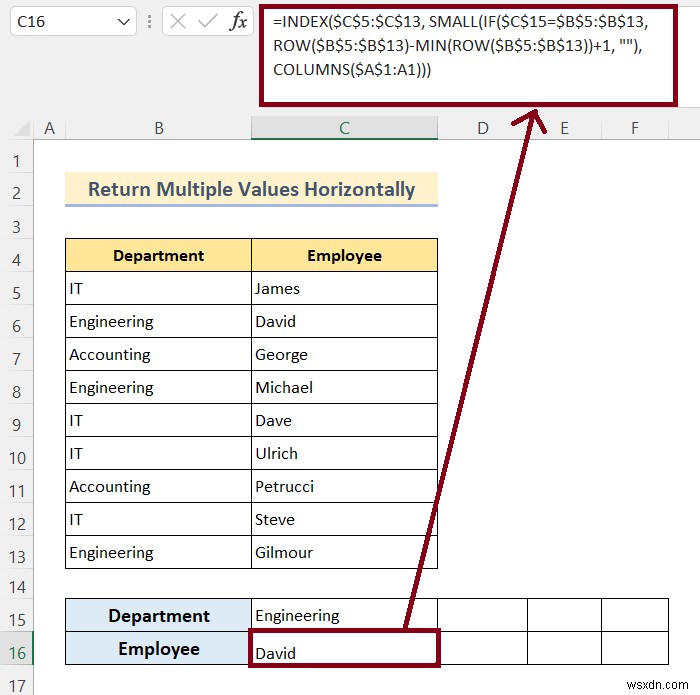Select cell C15 containing 'Engineering'
Viewport: 700px width, 695px height.
(344, 615)
